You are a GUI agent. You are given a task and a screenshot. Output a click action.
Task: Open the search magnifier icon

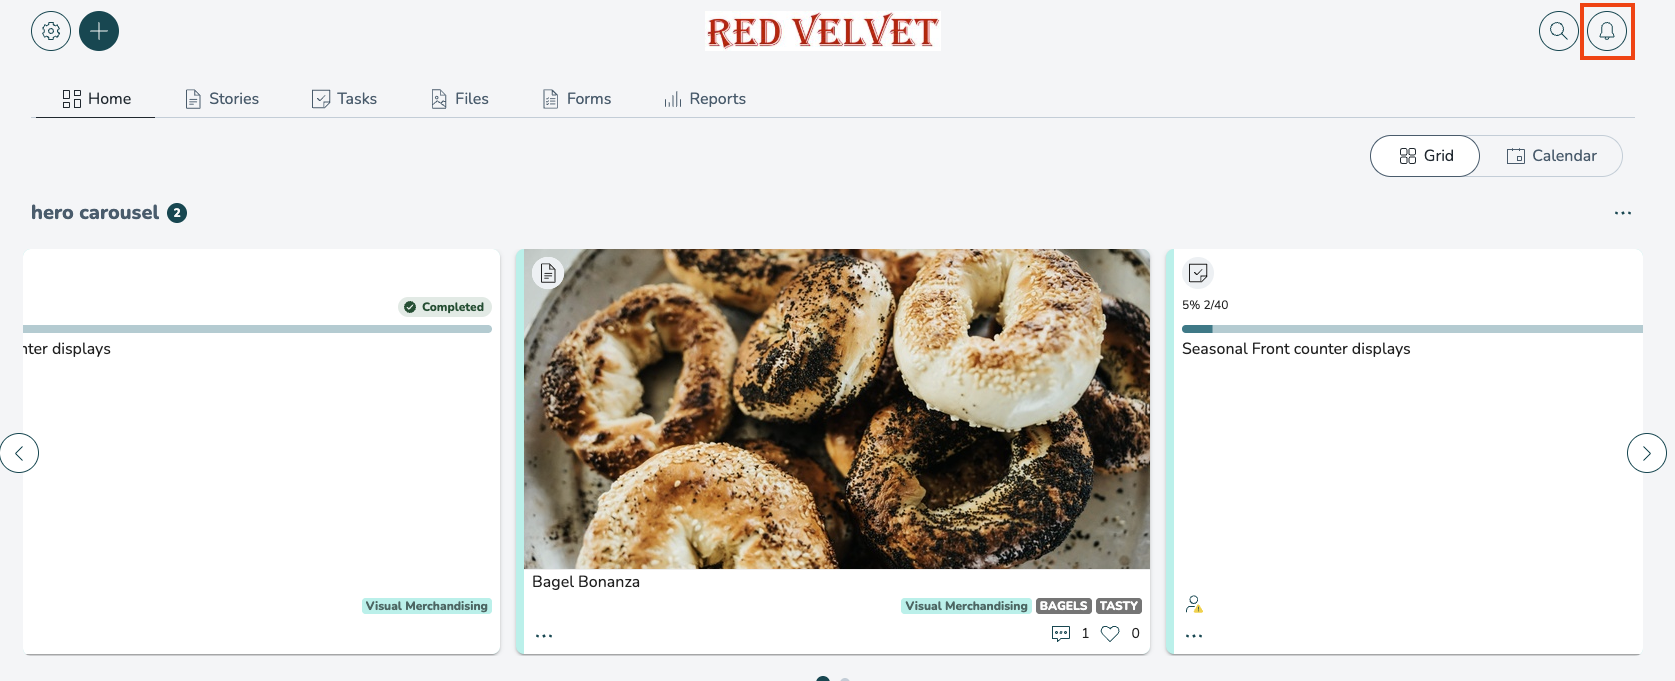tap(1558, 31)
